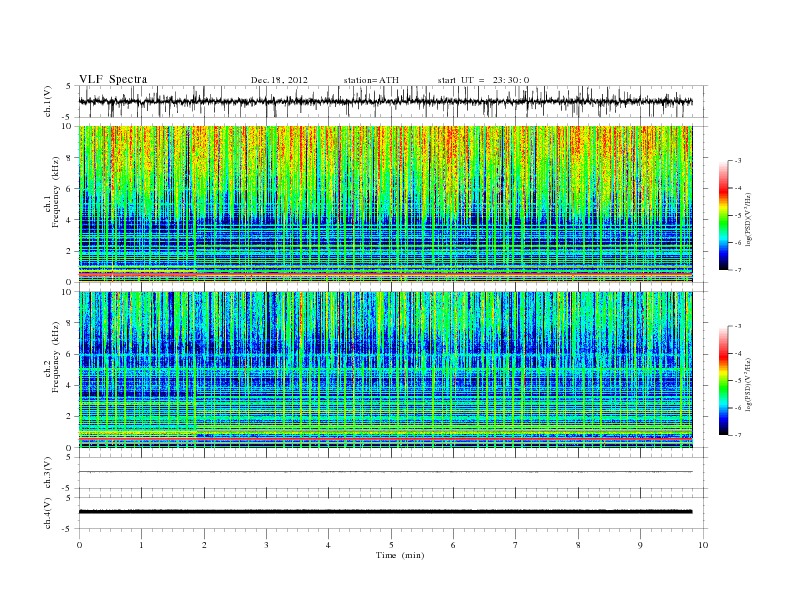The height and width of the screenshot is (612, 792).
Task: Click the ch.1 PSD color scale bar
Action: click(x=723, y=216)
